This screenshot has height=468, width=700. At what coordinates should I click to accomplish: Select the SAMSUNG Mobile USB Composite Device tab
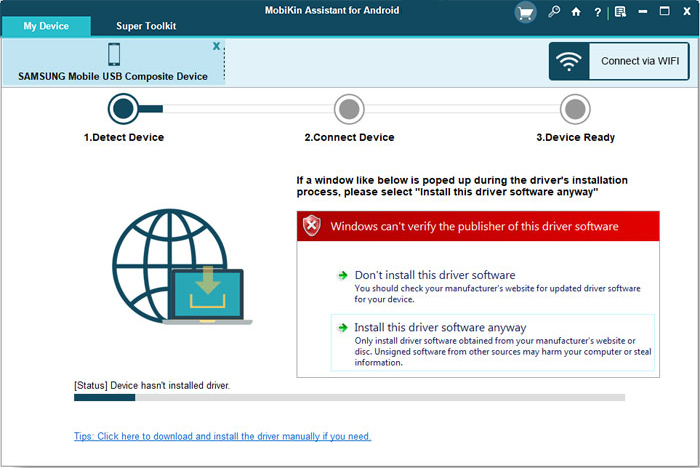click(112, 62)
